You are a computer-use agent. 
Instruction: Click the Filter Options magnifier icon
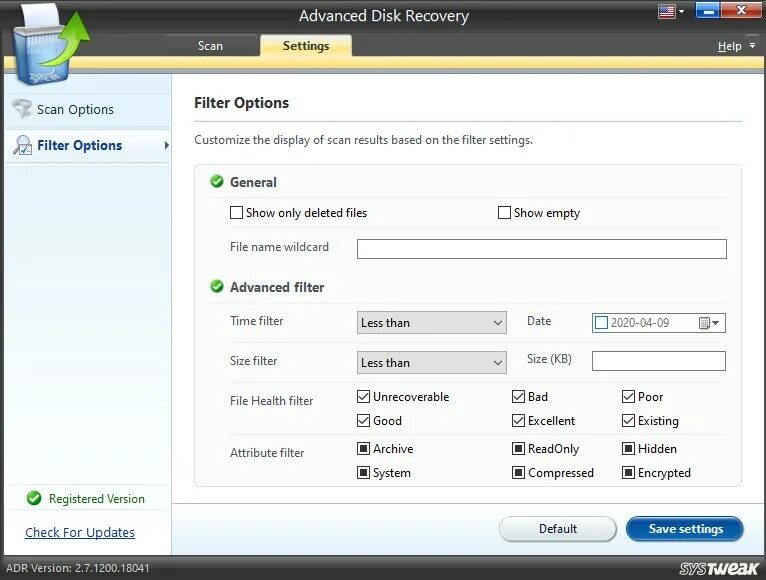click(x=22, y=145)
